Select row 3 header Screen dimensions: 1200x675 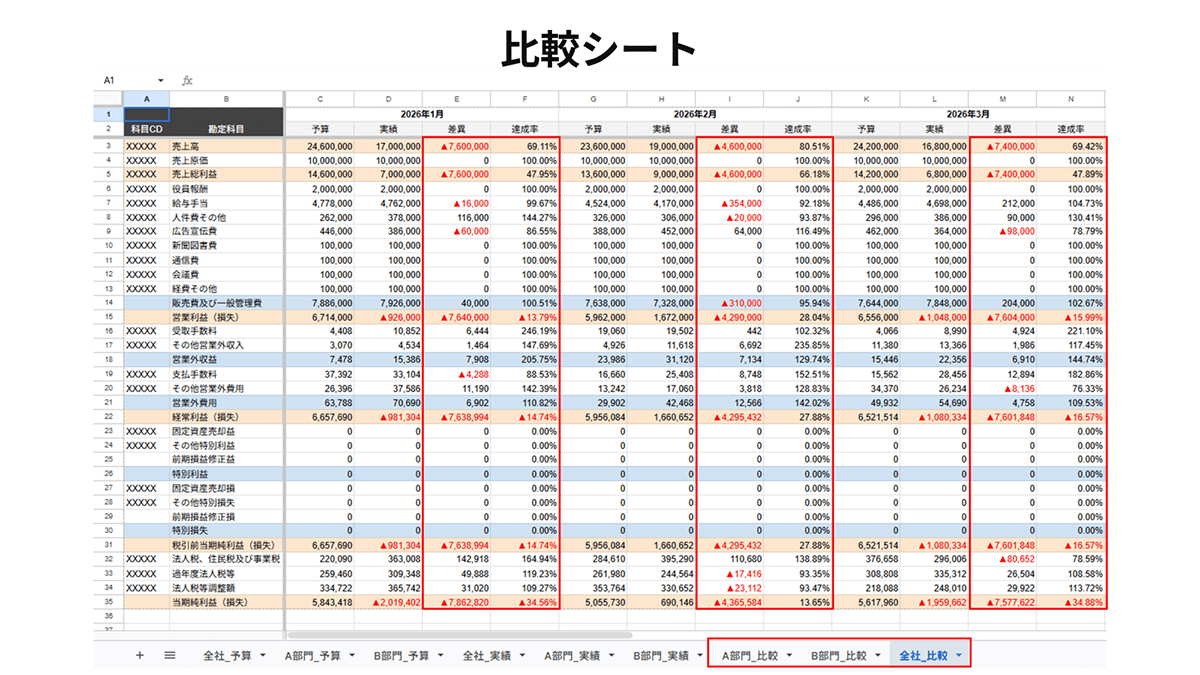[108, 146]
